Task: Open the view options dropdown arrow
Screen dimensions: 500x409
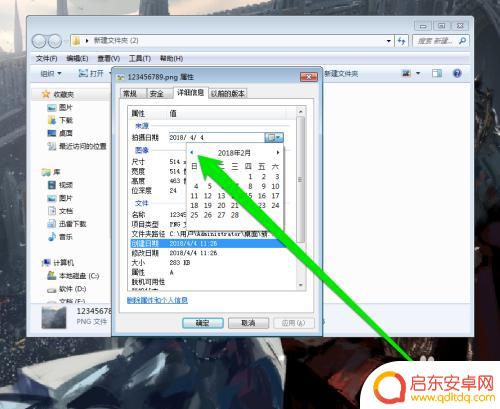Action: [x=418, y=73]
